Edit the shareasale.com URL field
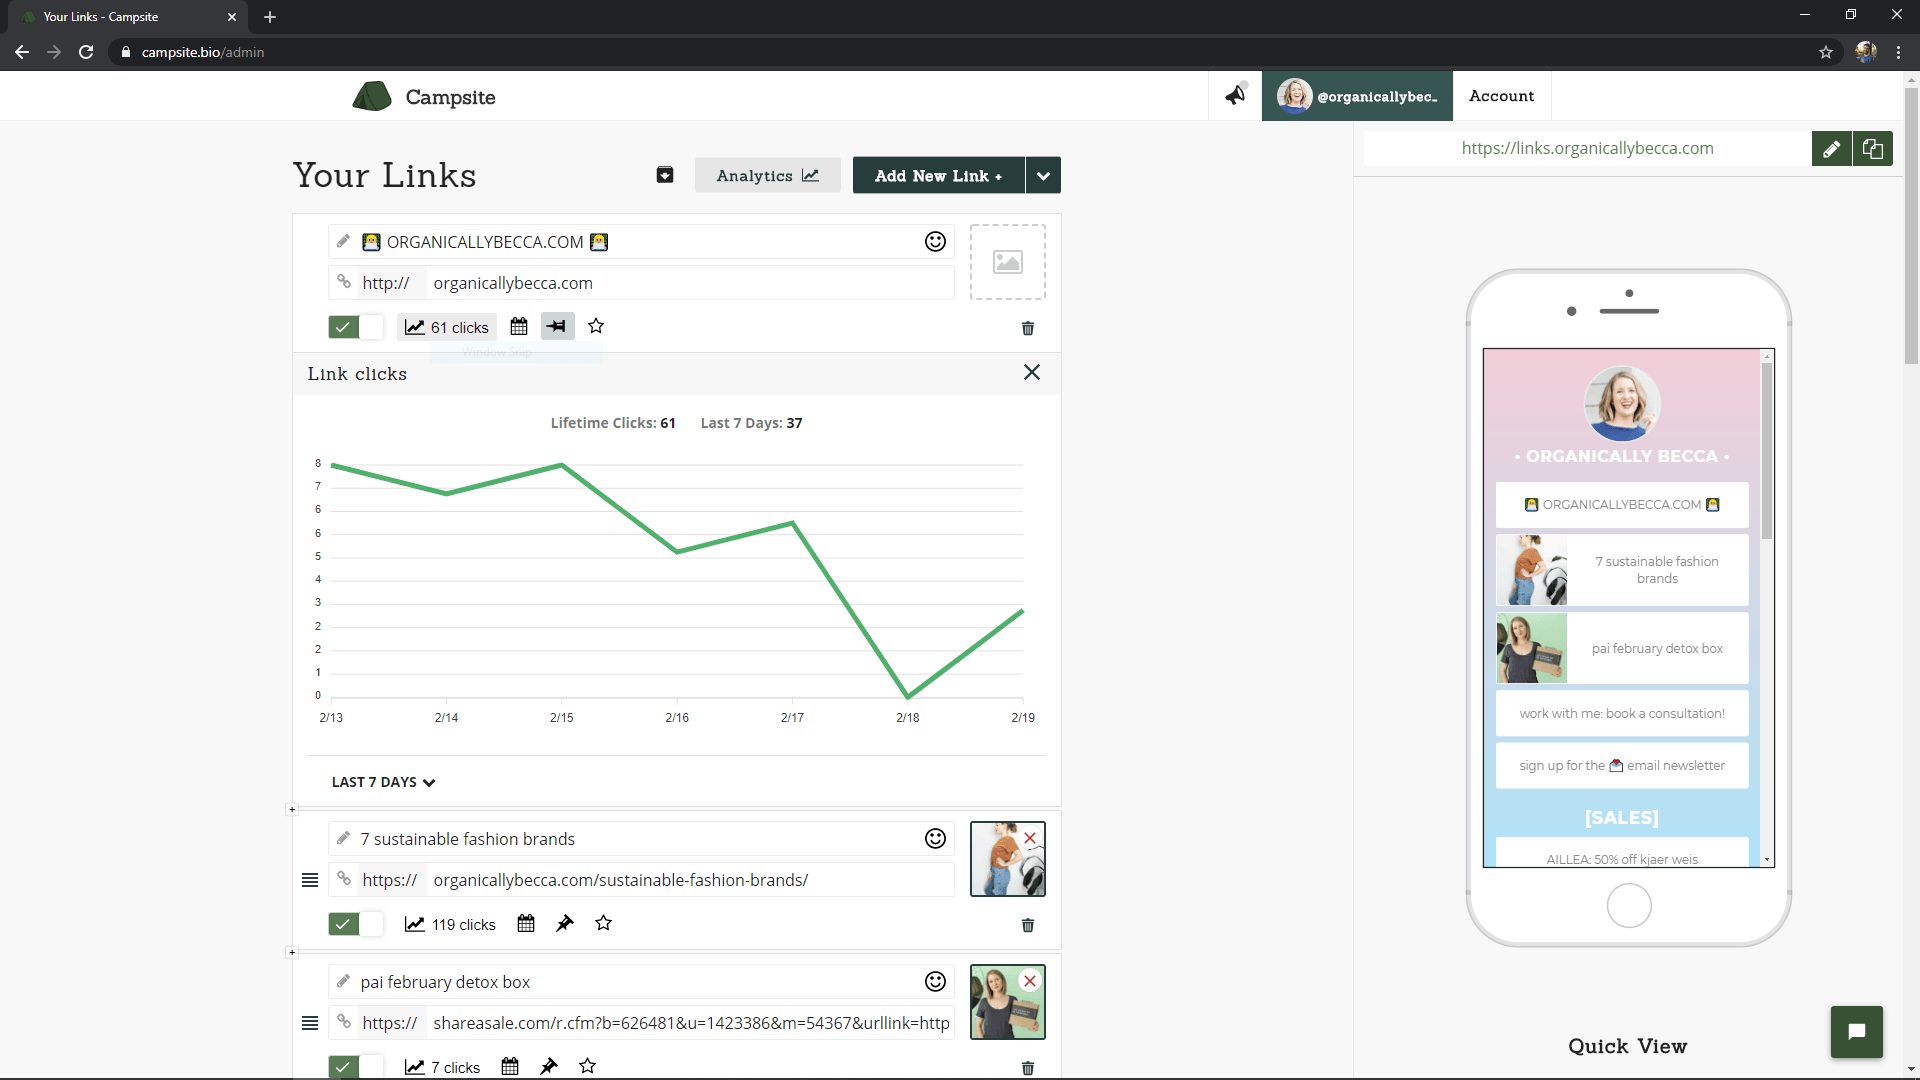Viewport: 1920px width, 1080px height. (690, 1023)
